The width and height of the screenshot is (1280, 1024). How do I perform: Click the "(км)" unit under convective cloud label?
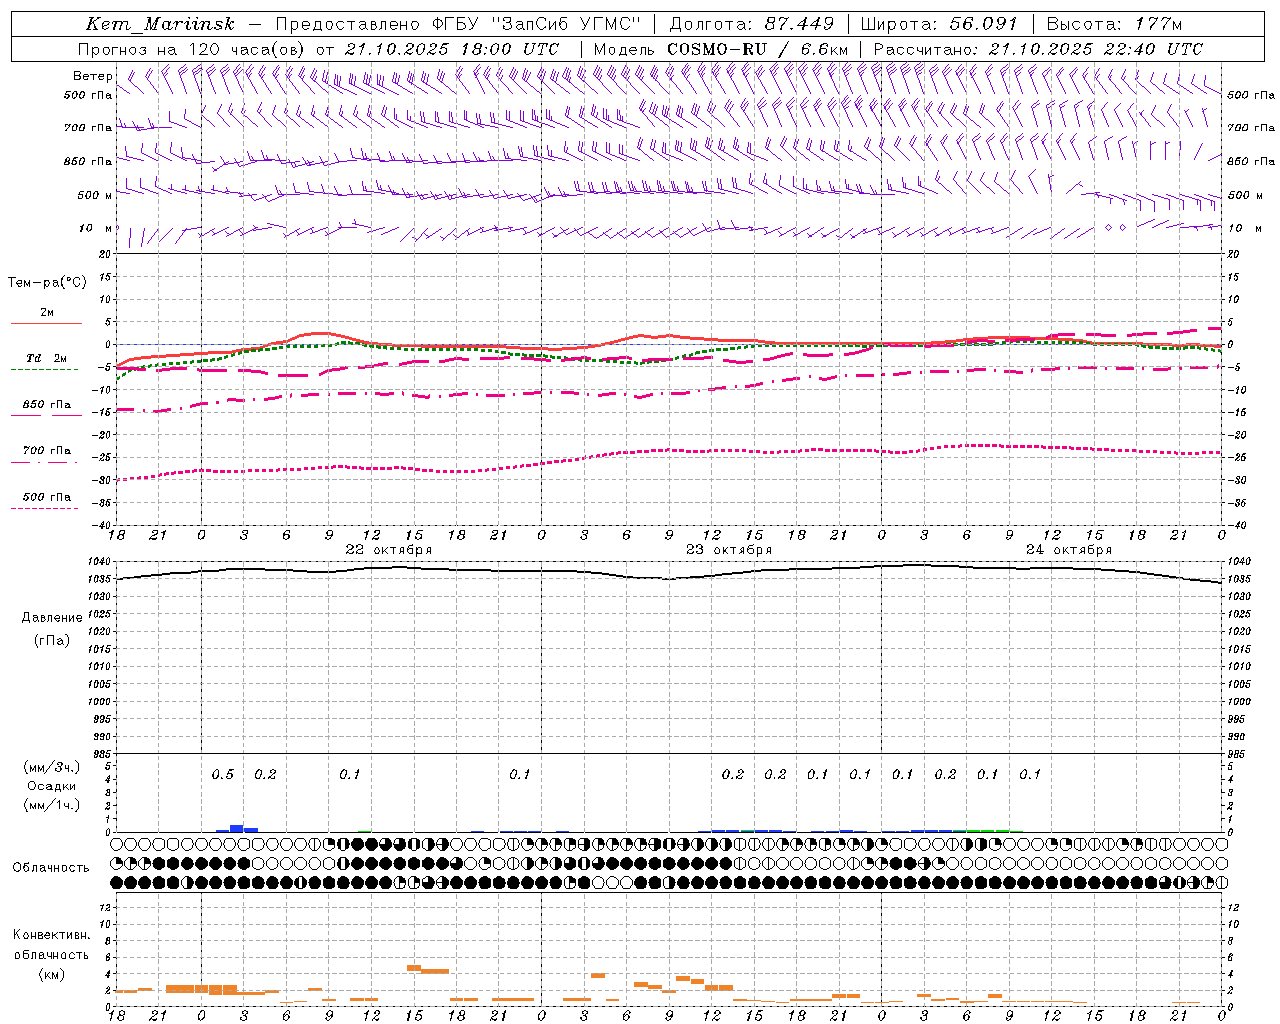coord(51,973)
